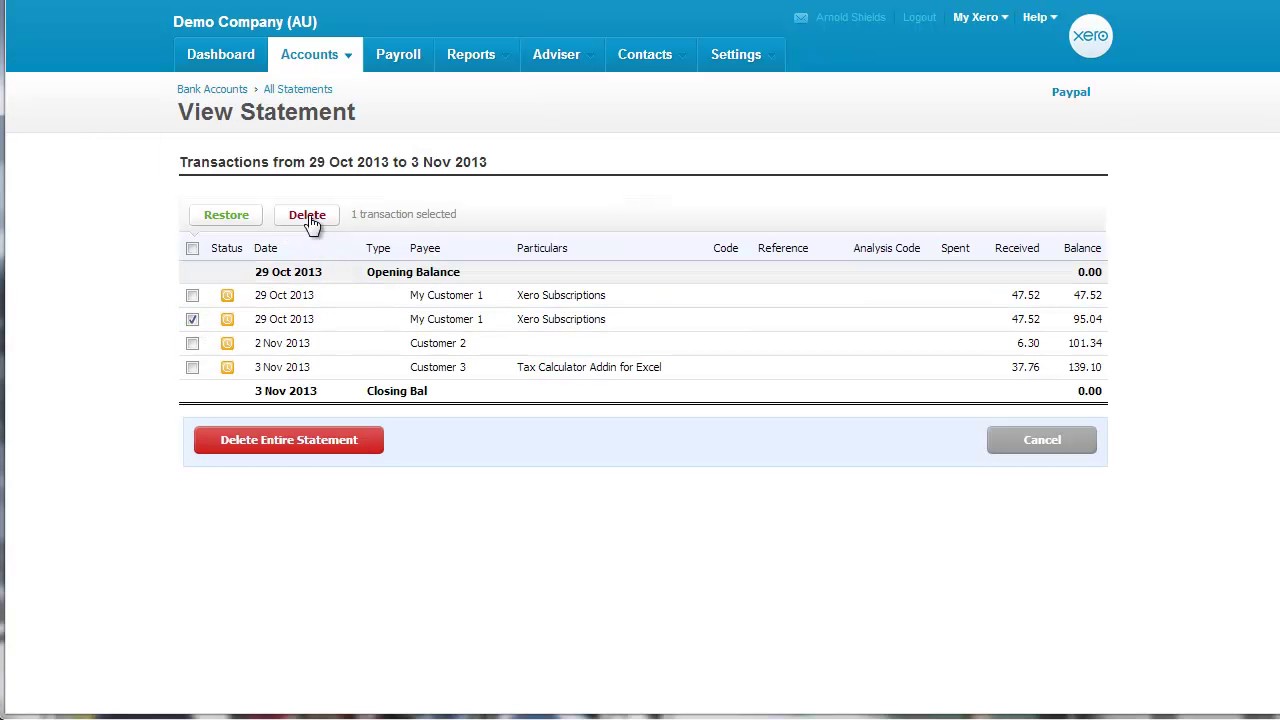The width and height of the screenshot is (1280, 720).
Task: Click status icon of Customer 2 row
Action: pos(227,343)
